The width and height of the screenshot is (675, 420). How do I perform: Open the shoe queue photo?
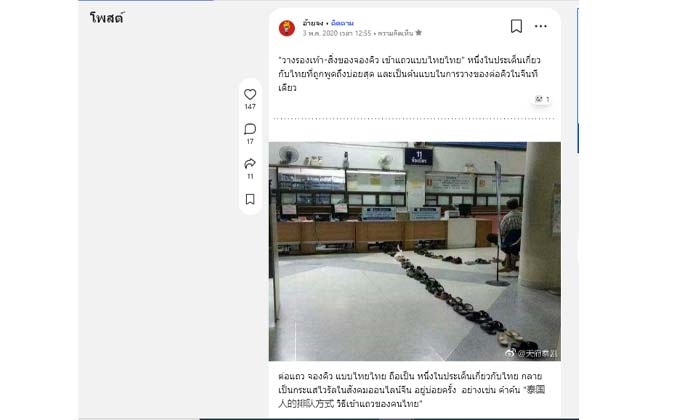(415, 251)
